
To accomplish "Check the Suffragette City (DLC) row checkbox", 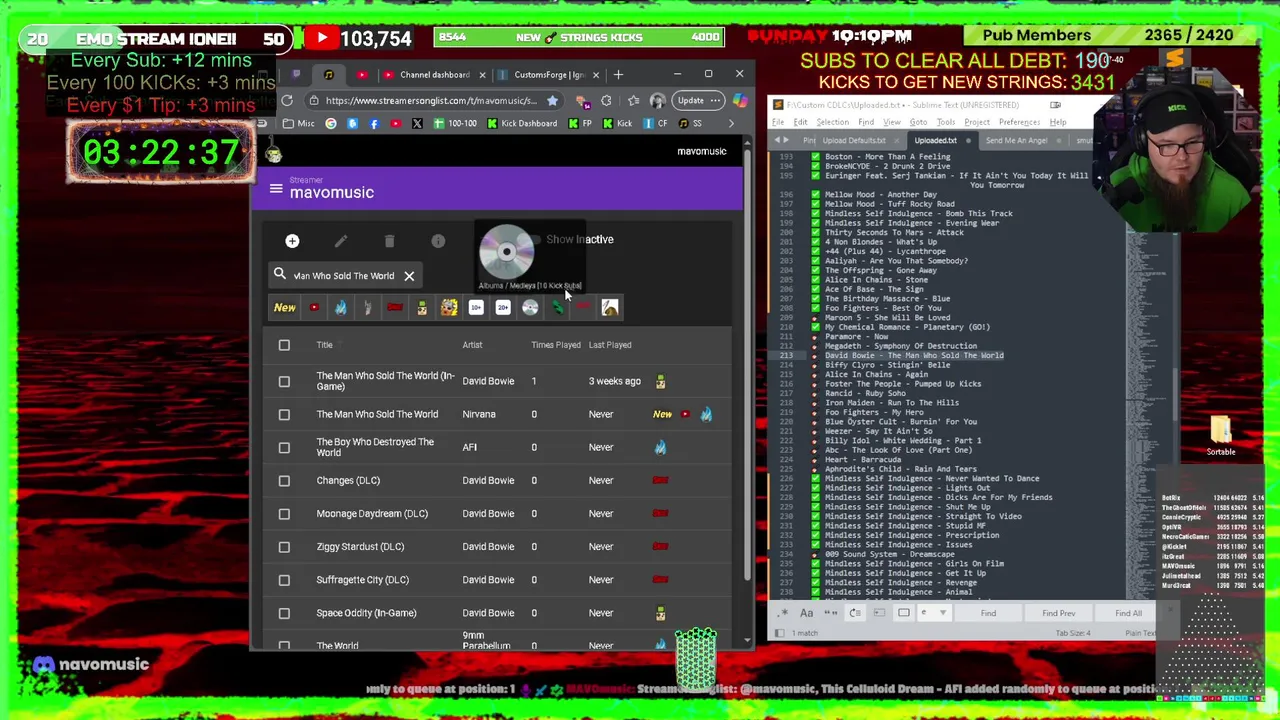I will pos(284,580).
